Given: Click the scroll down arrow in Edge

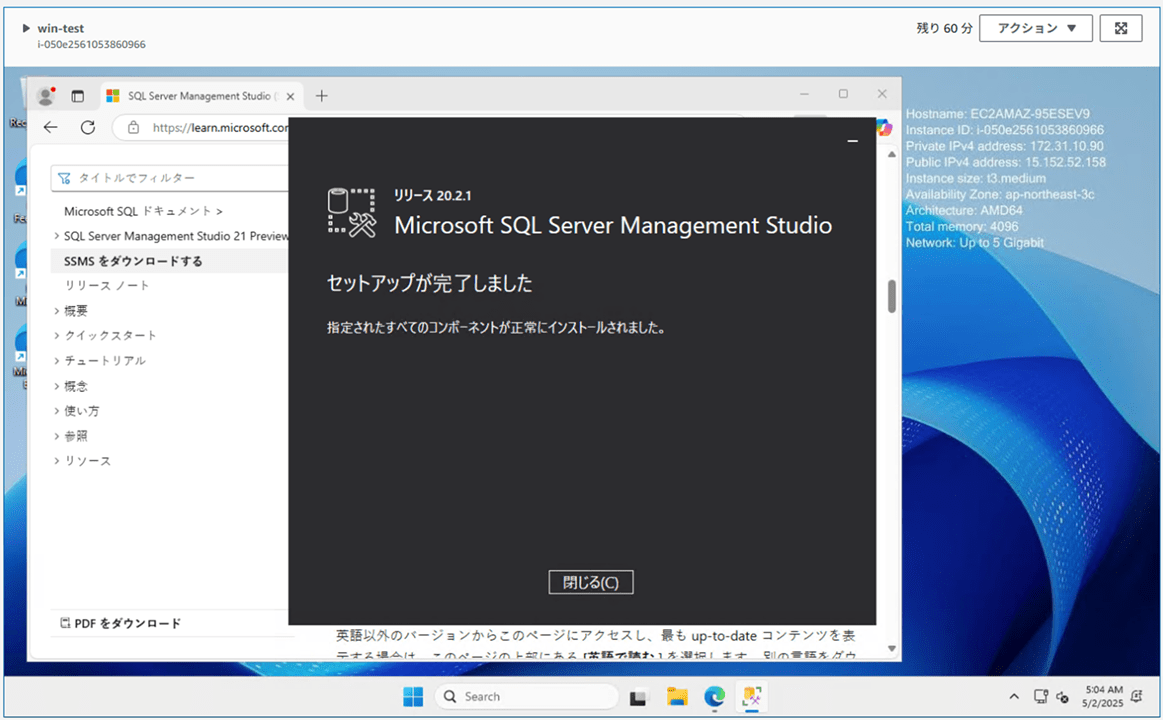Looking at the screenshot, I should 892,649.
